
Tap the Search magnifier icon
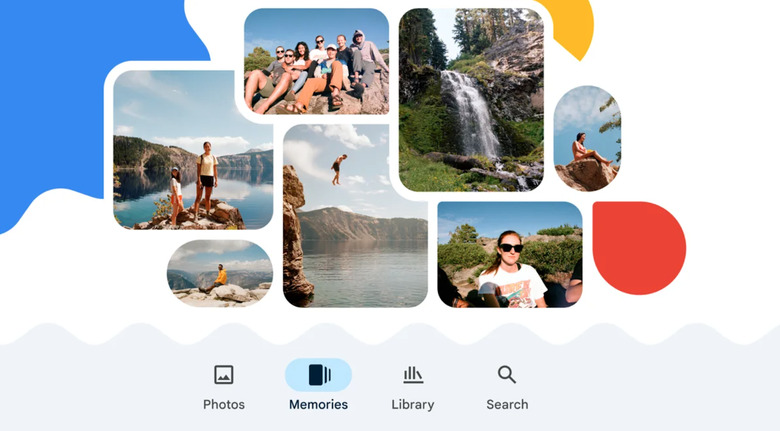(507, 375)
